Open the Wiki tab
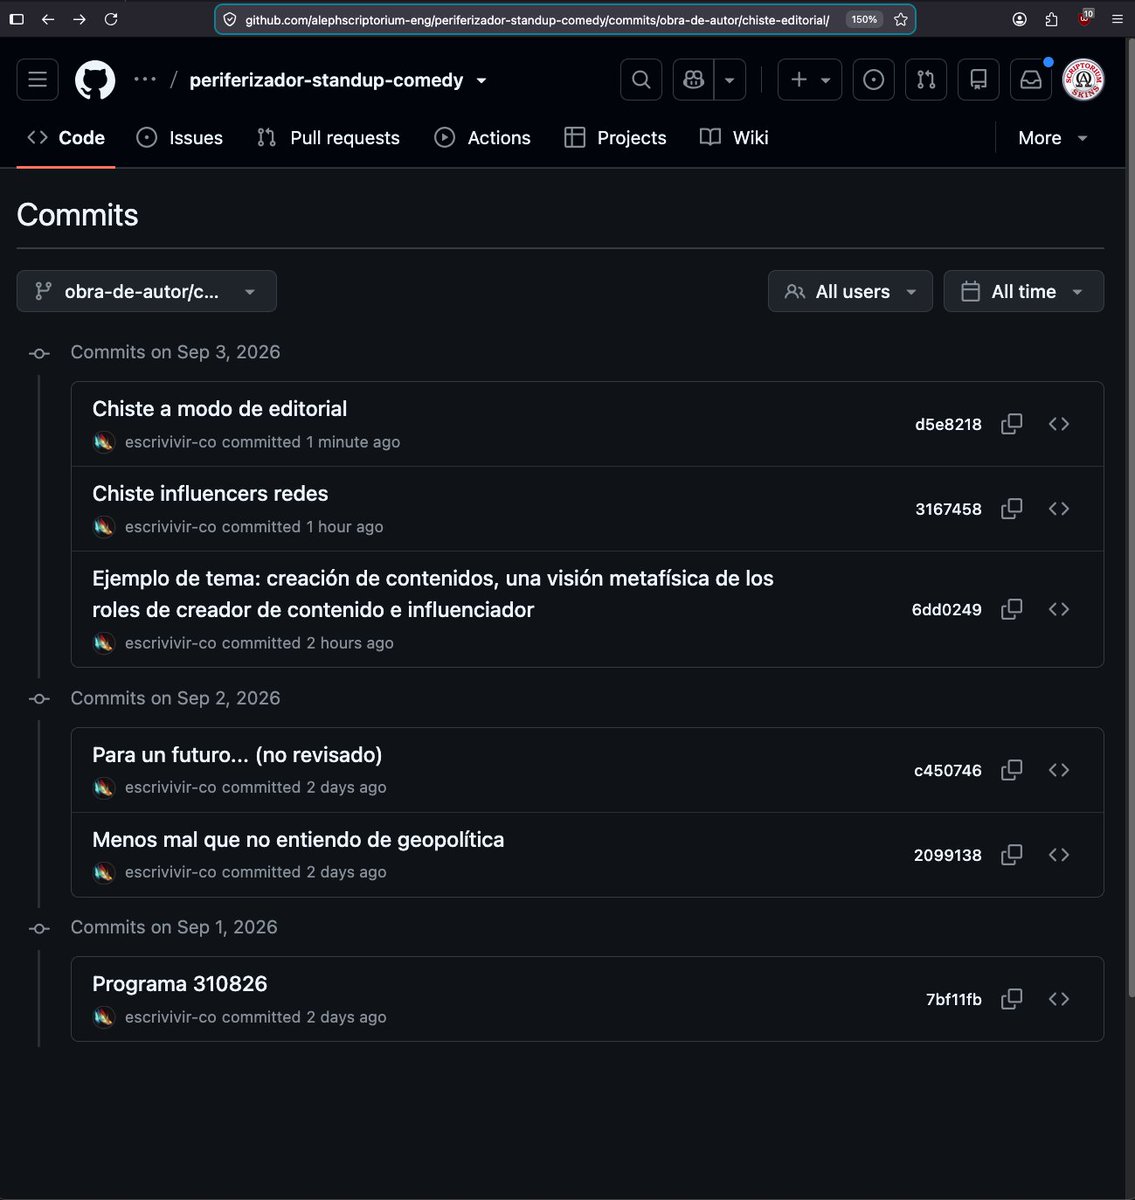This screenshot has height=1200, width=1135. click(x=734, y=138)
